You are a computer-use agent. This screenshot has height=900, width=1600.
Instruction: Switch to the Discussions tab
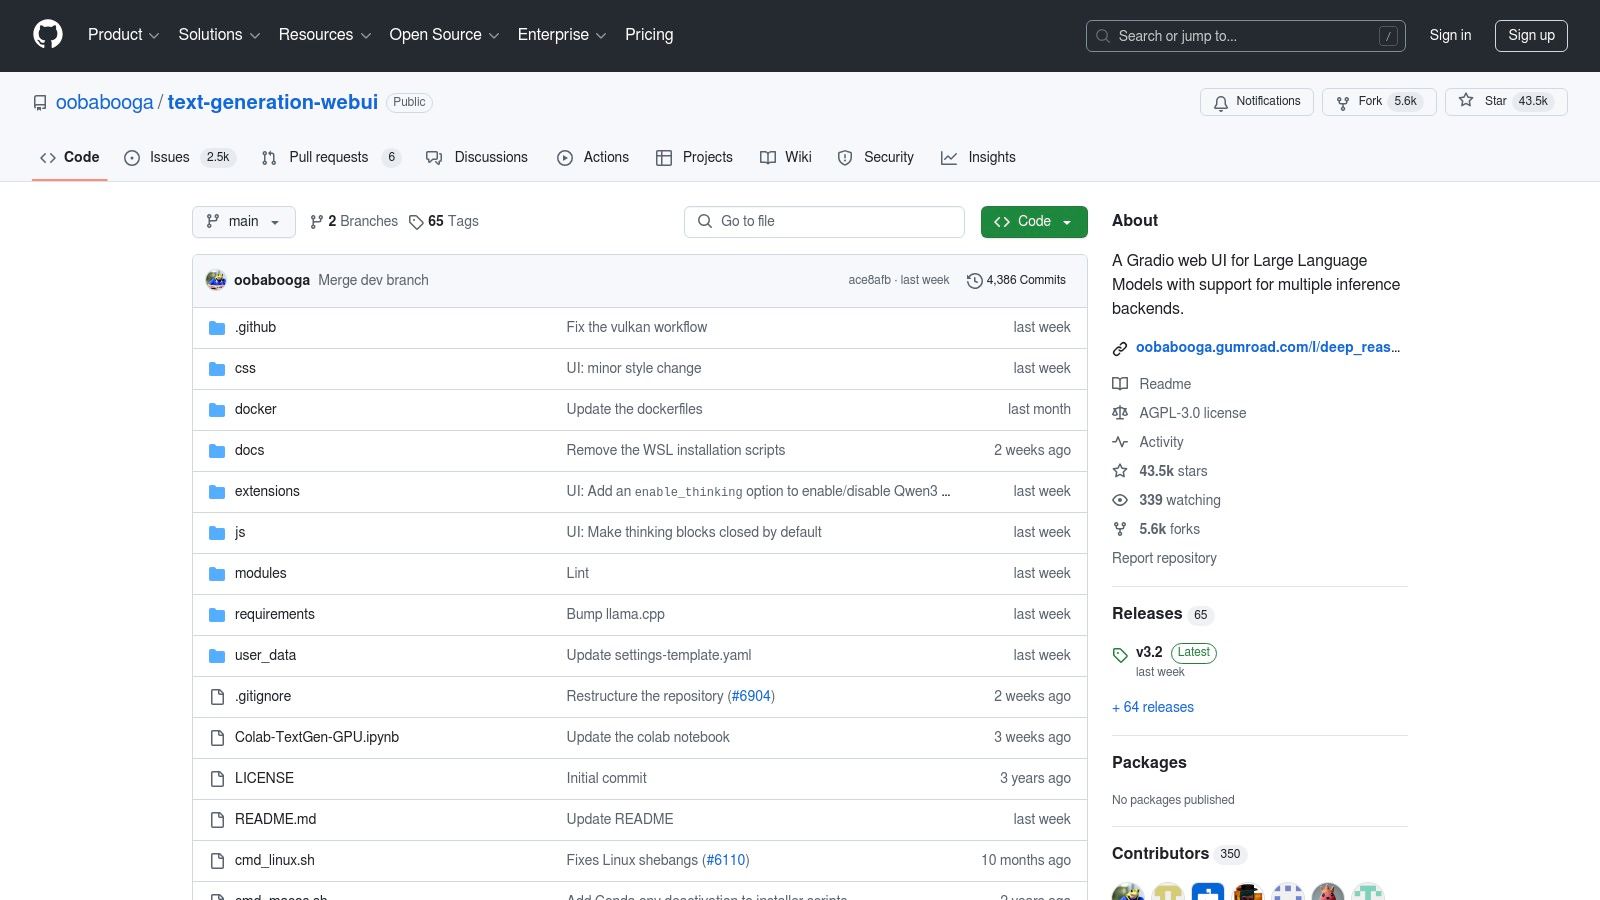[477, 157]
